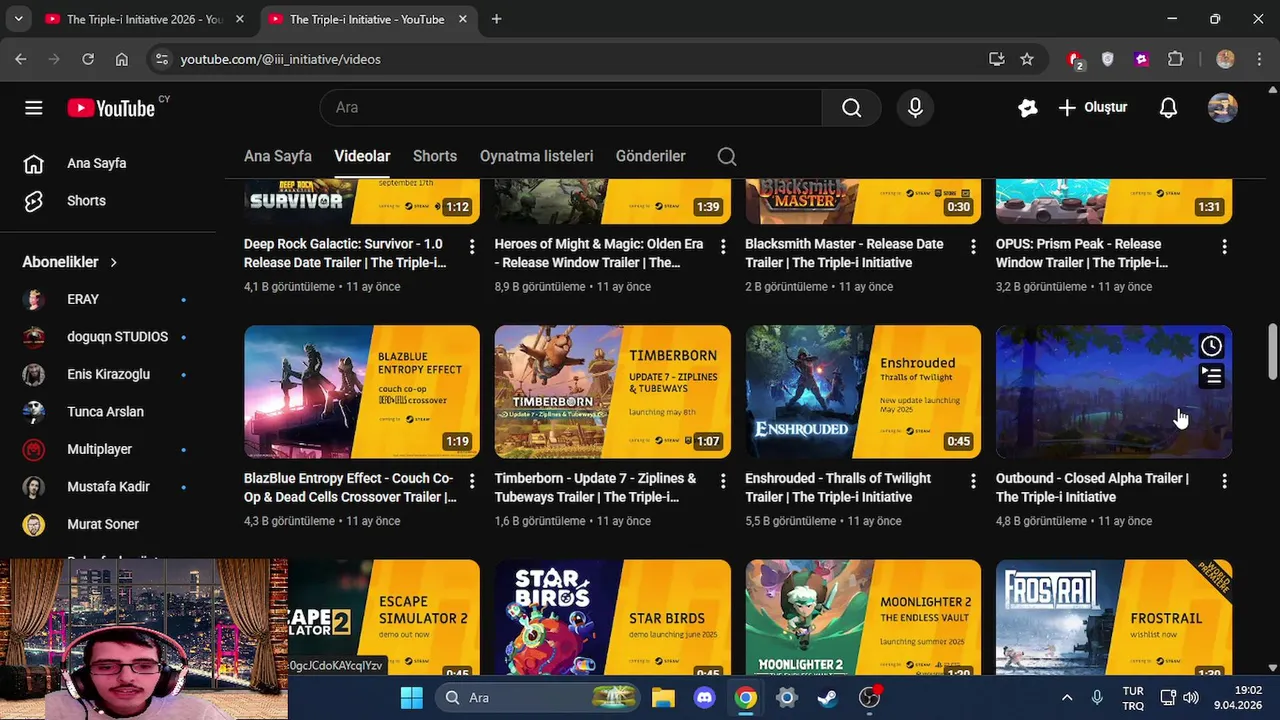The image size is (1280, 720).
Task: Open options for BlazBlue Entropy Effect video
Action: coord(472,481)
